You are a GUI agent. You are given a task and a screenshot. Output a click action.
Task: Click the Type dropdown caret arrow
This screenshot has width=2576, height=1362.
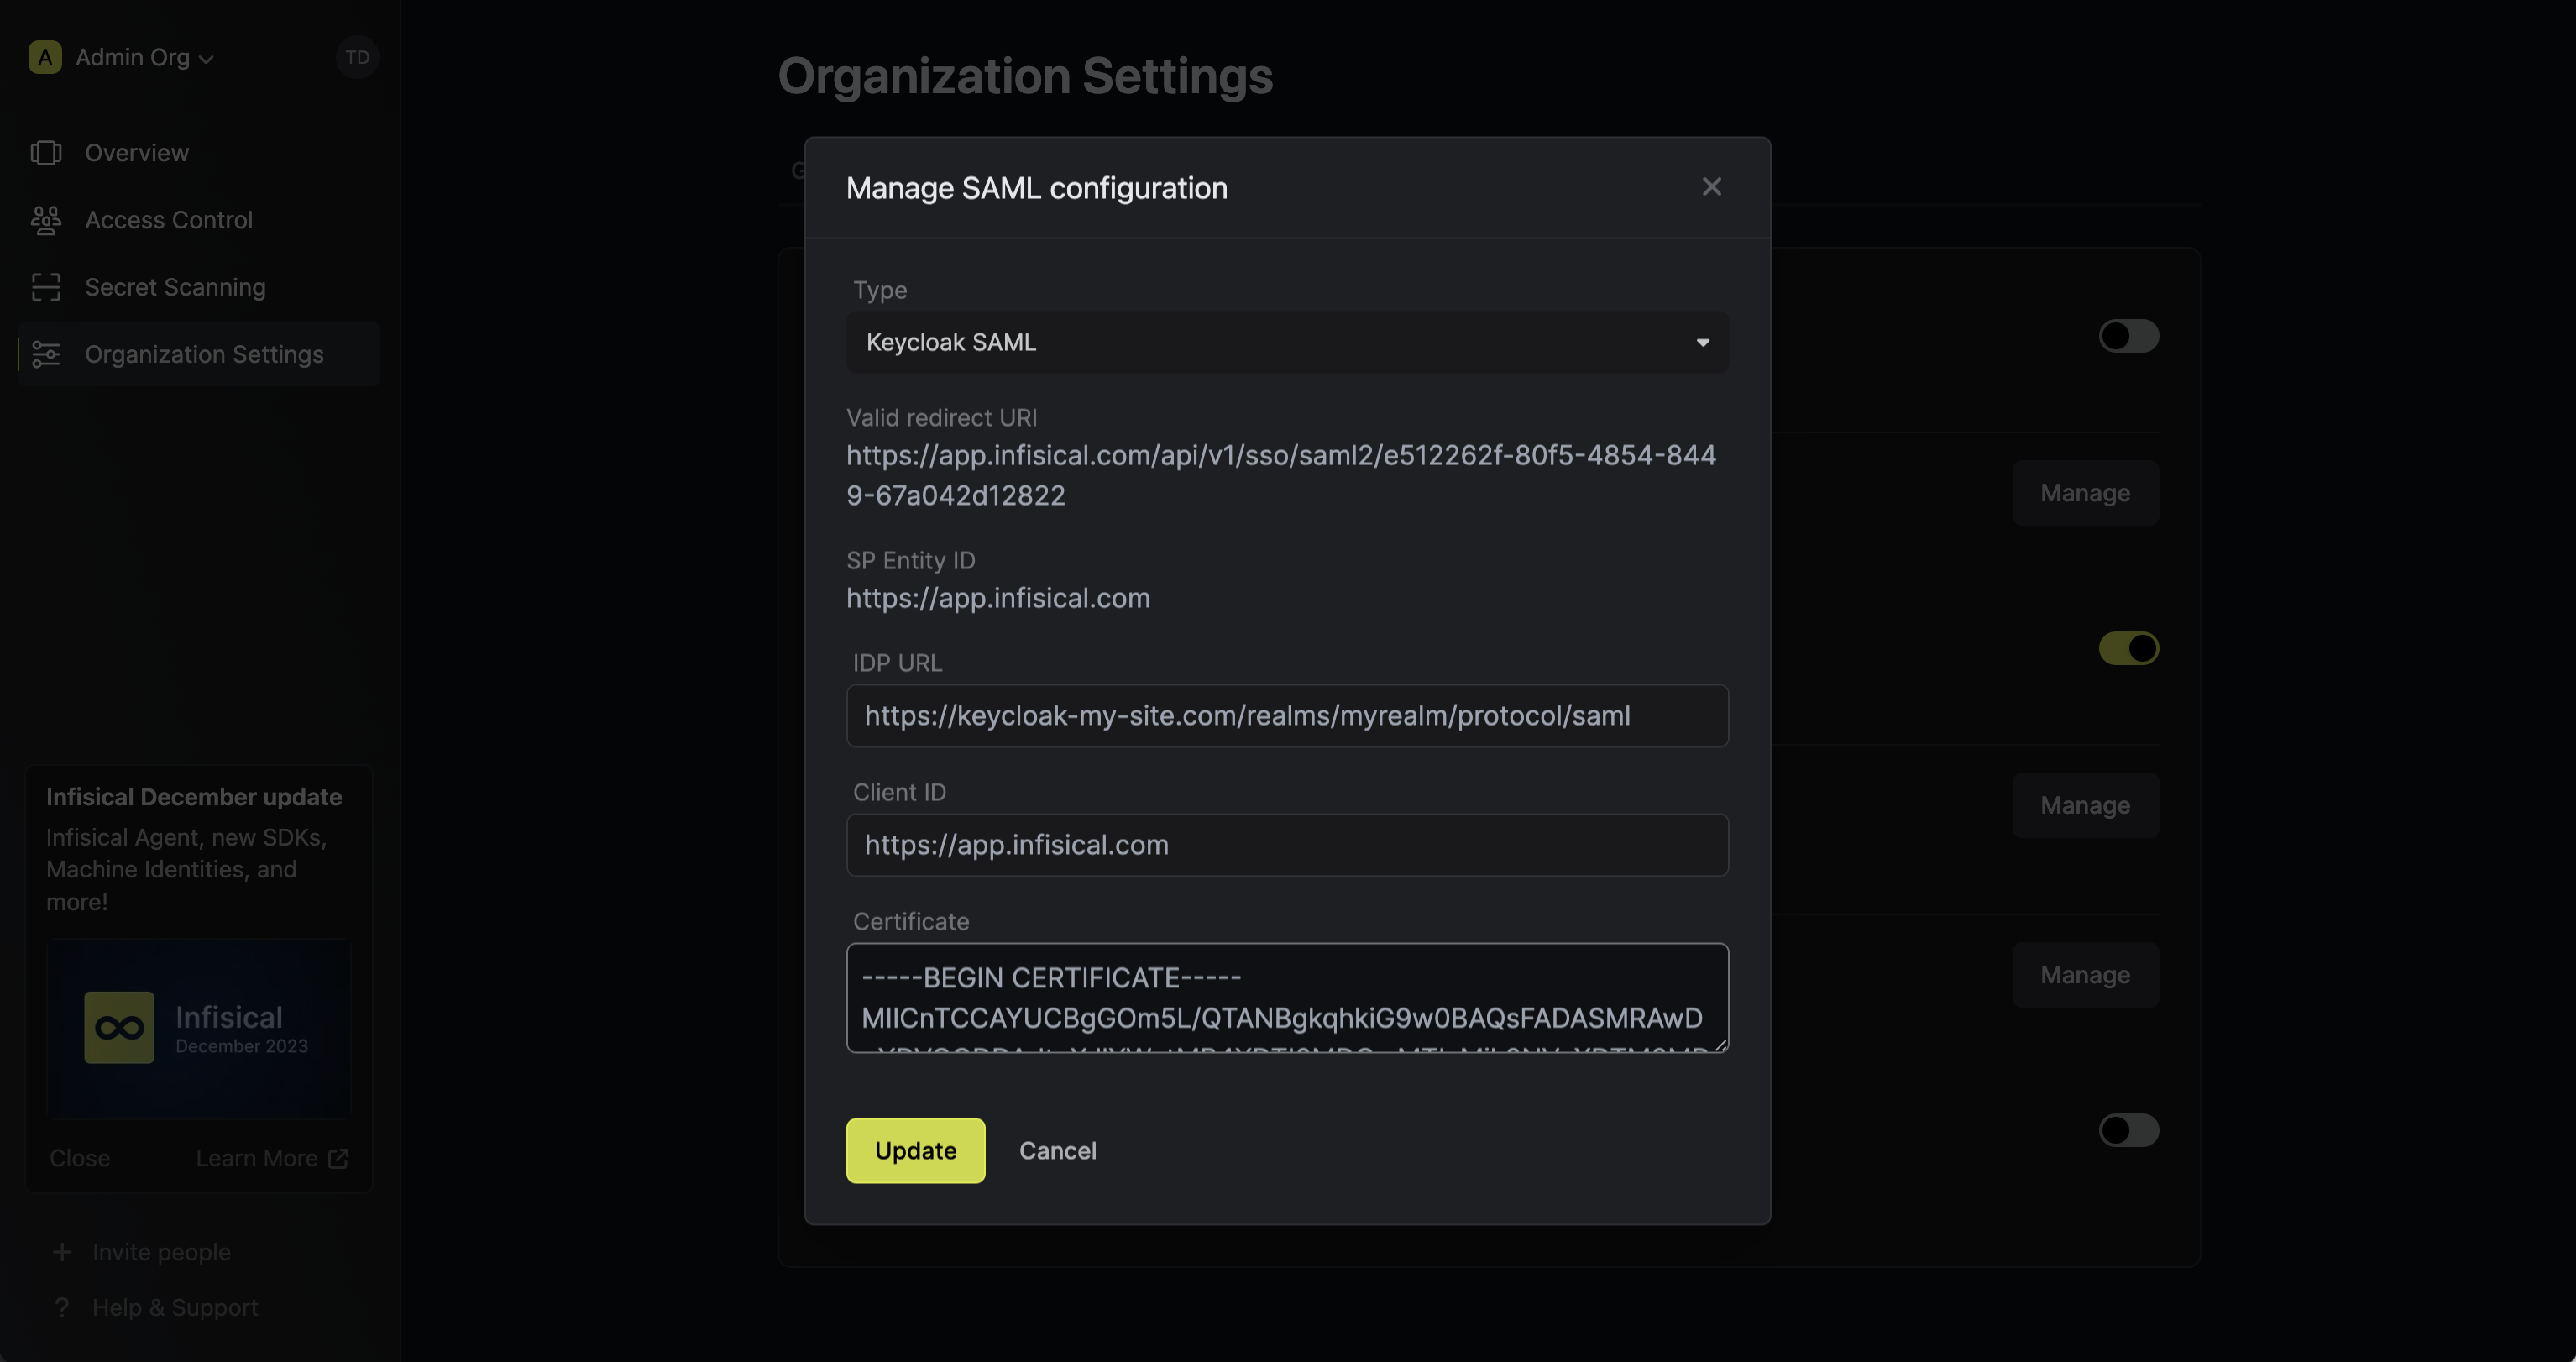(x=1702, y=342)
